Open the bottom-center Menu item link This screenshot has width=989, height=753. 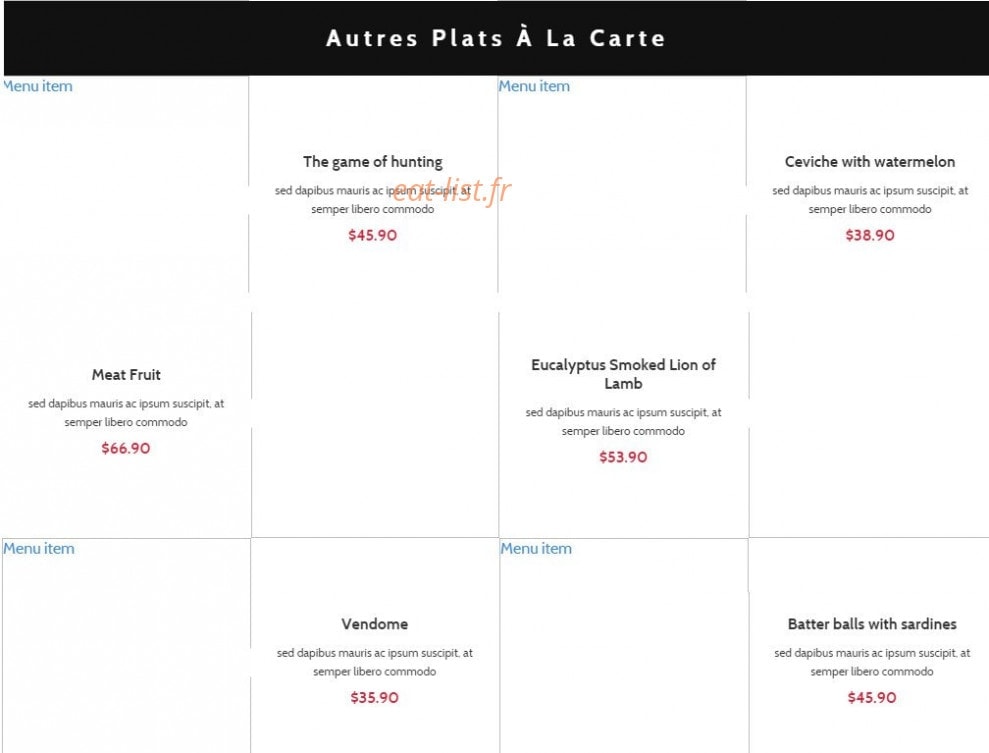click(x=536, y=549)
